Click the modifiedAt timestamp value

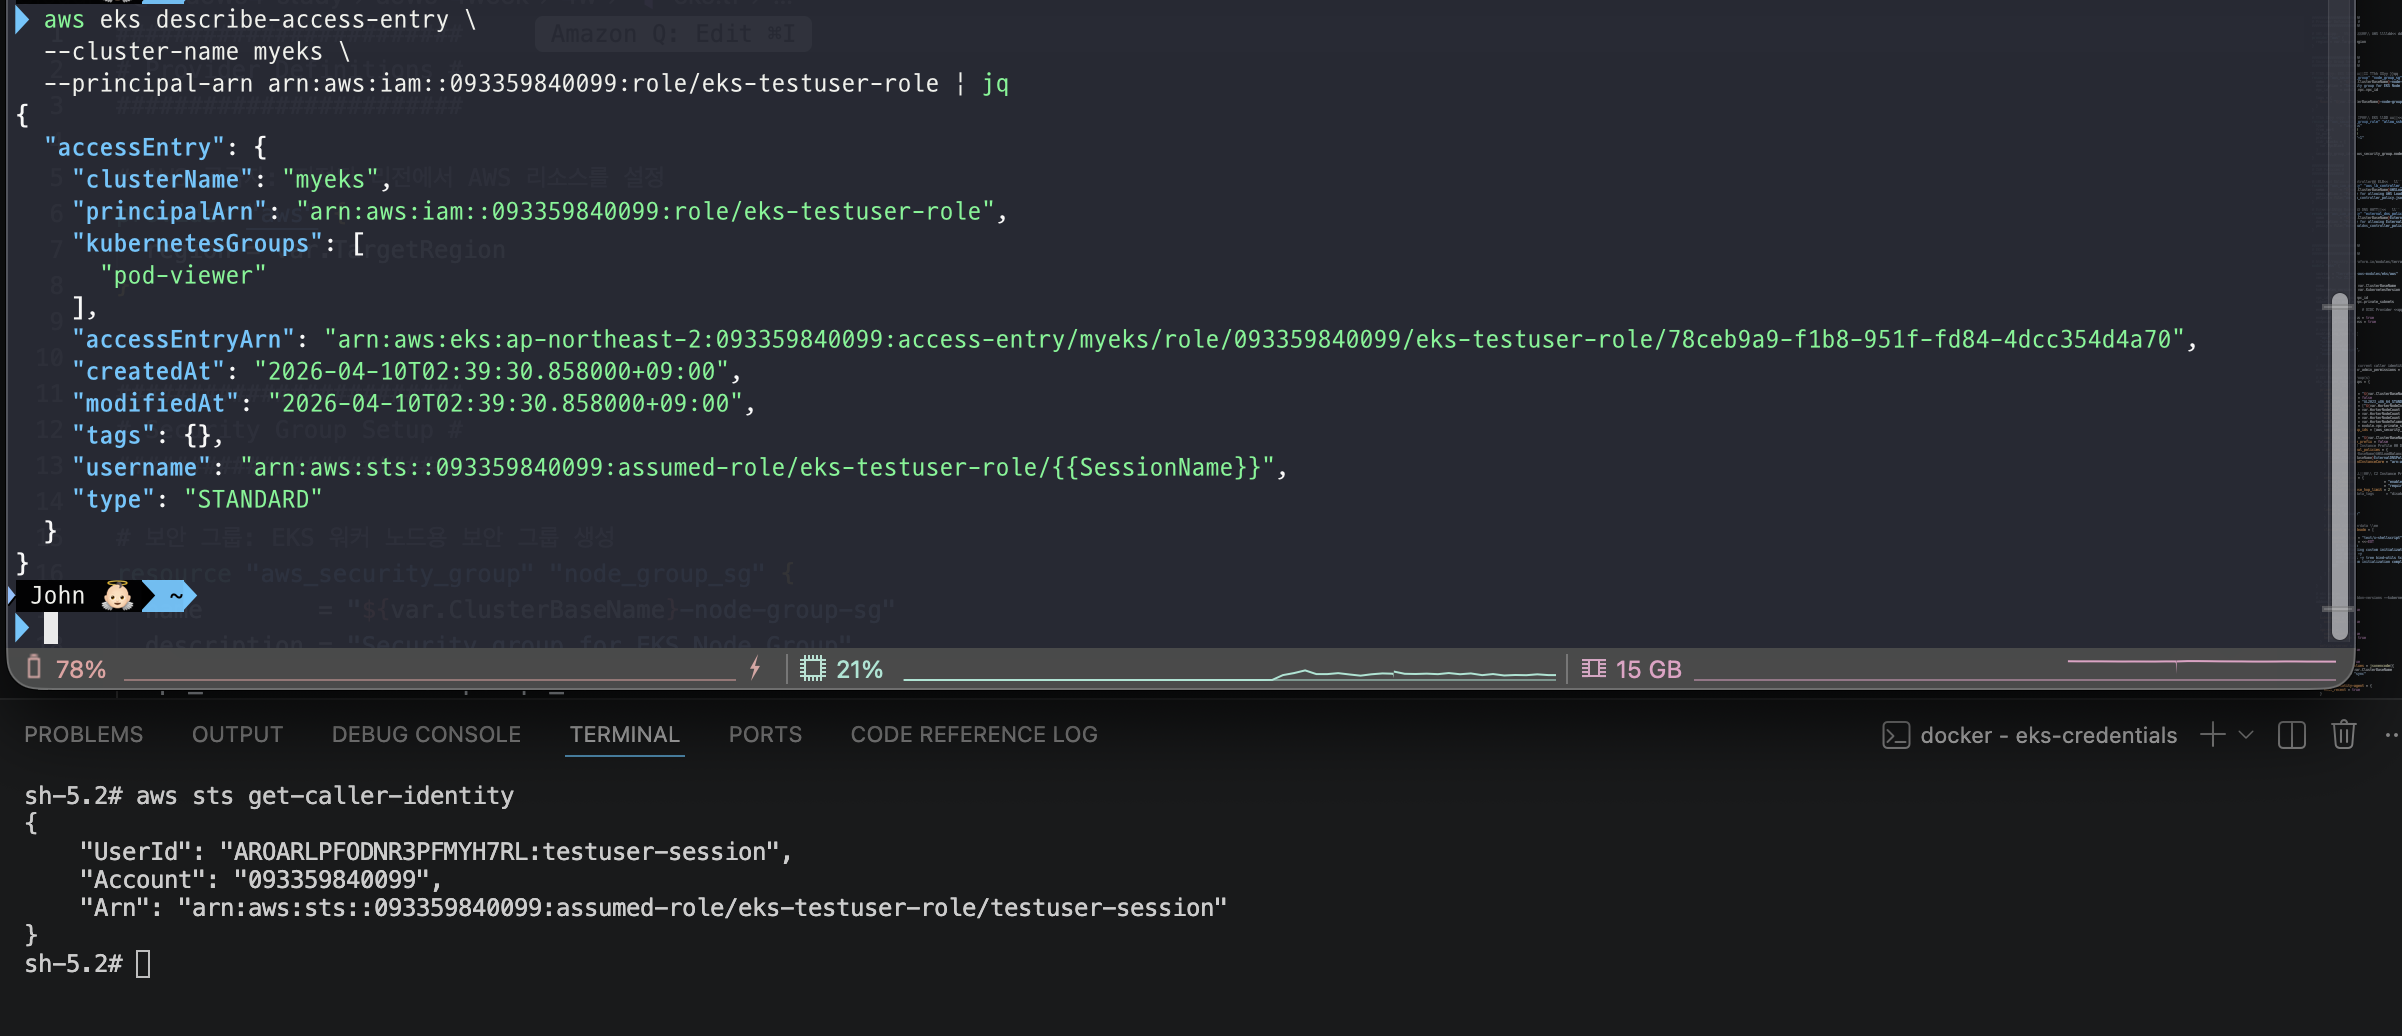click(506, 404)
